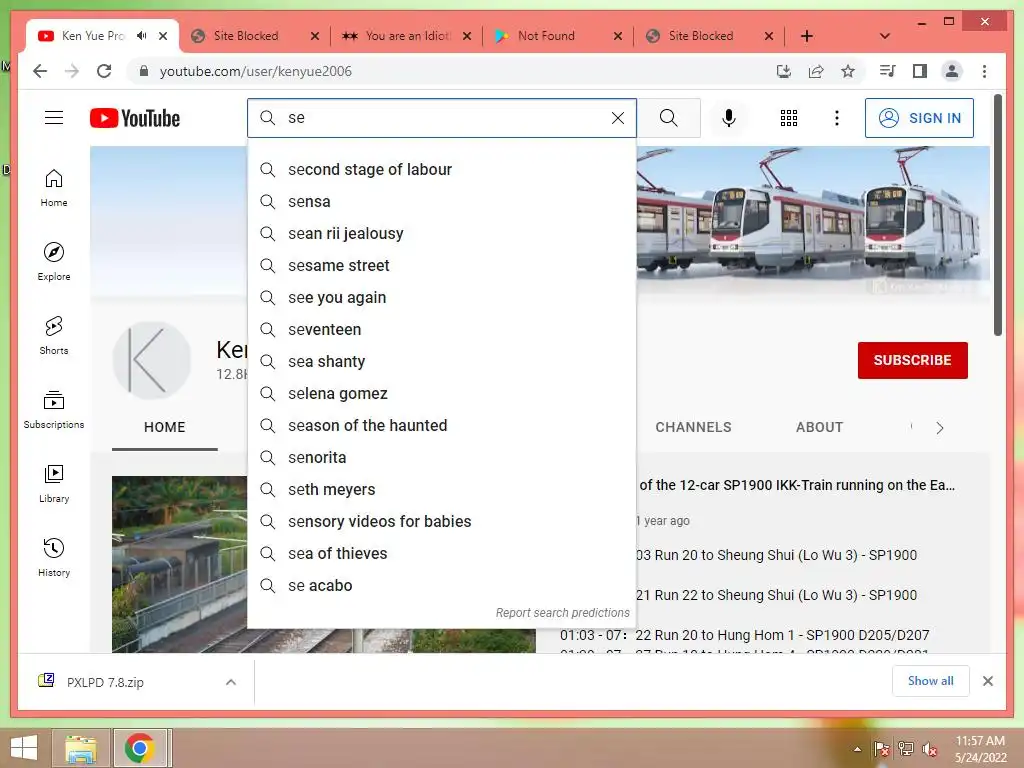This screenshot has height=768, width=1024.
Task: Go to YouTube logo home link
Action: (x=135, y=118)
